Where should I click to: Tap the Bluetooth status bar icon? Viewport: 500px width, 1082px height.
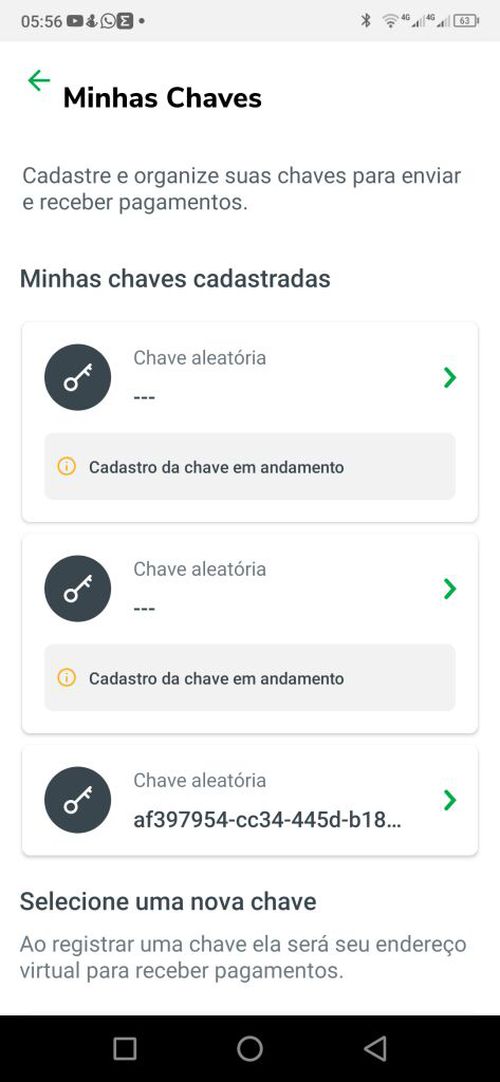click(x=366, y=21)
